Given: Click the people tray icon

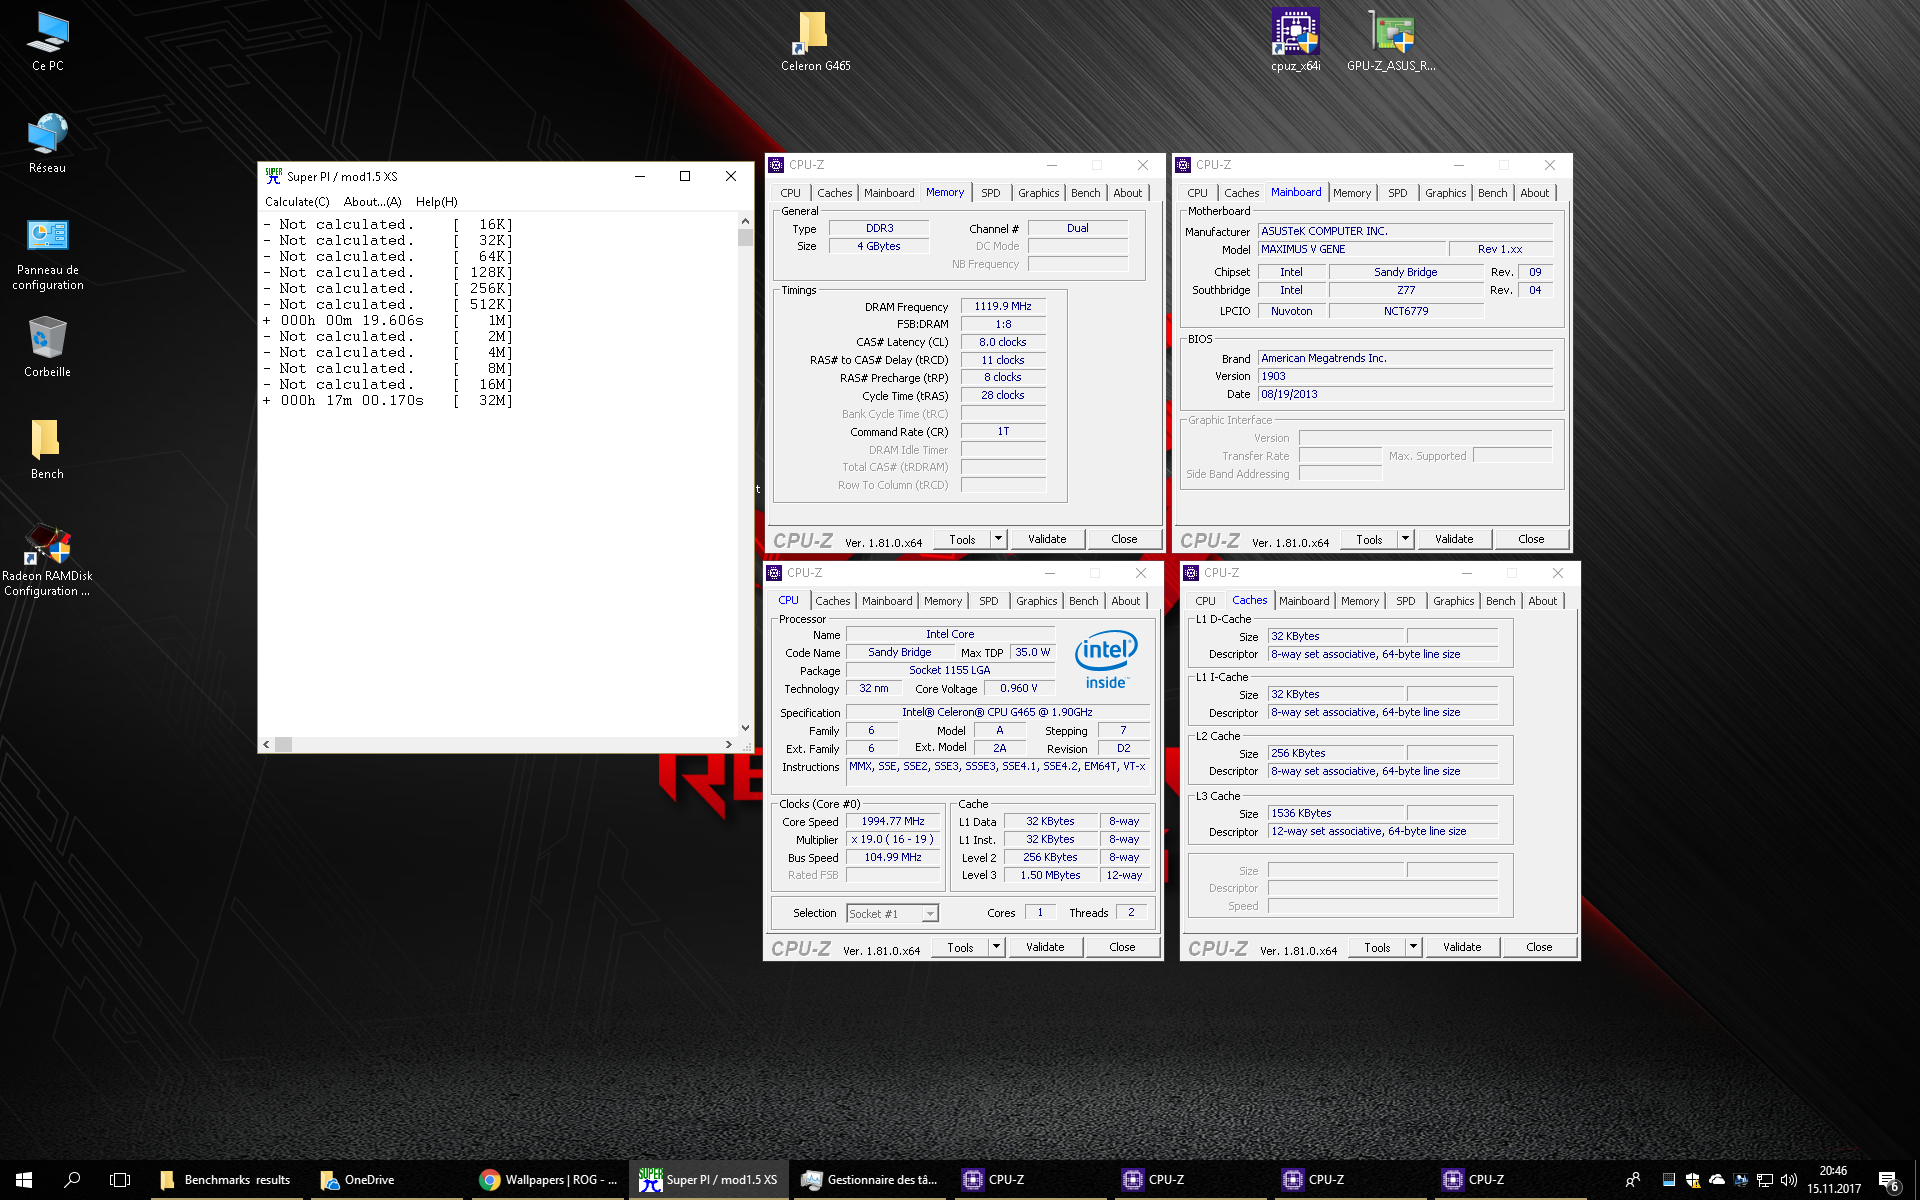Looking at the screenshot, I should (x=1633, y=1180).
